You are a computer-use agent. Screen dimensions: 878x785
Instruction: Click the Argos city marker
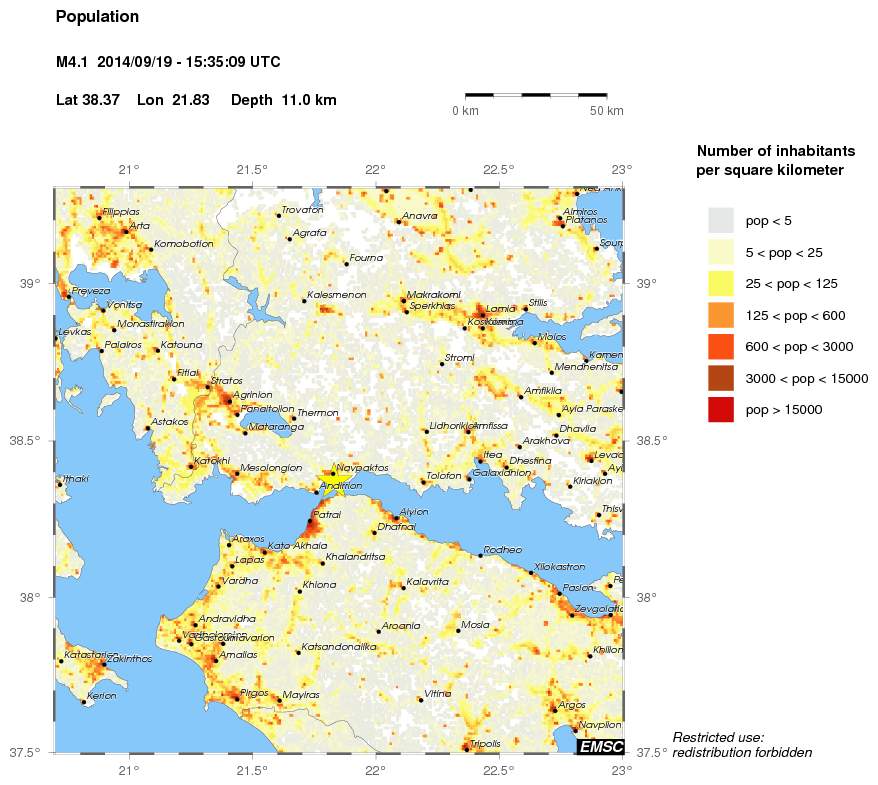click(554, 710)
